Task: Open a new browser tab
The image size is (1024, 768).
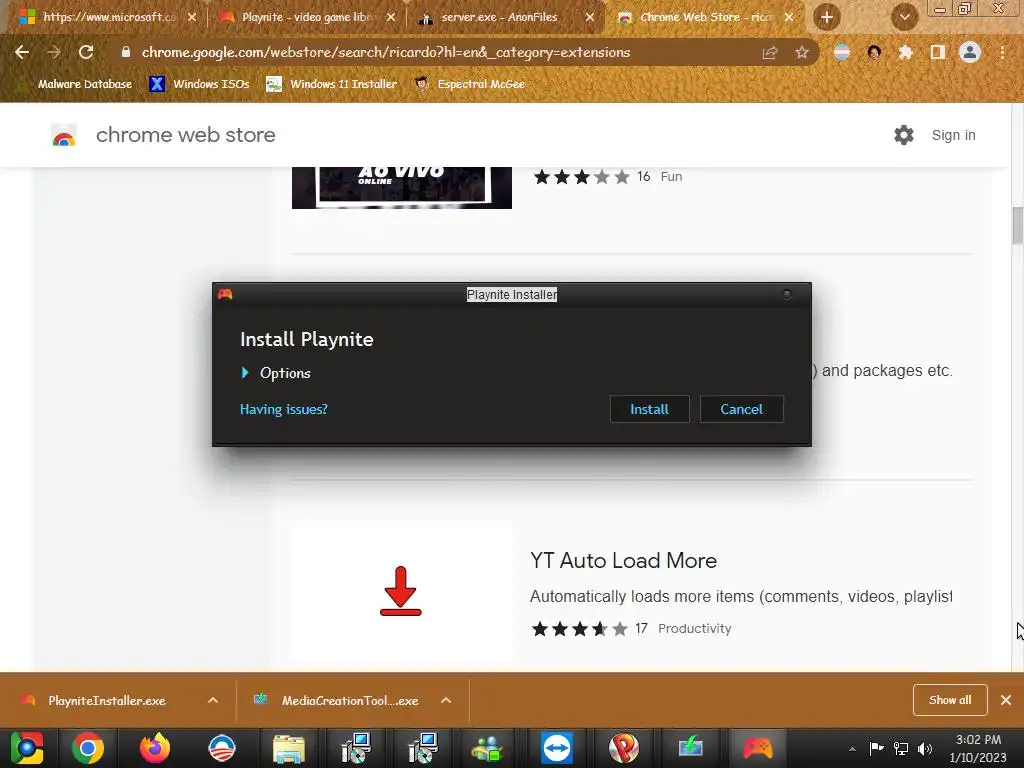Action: [x=827, y=18]
